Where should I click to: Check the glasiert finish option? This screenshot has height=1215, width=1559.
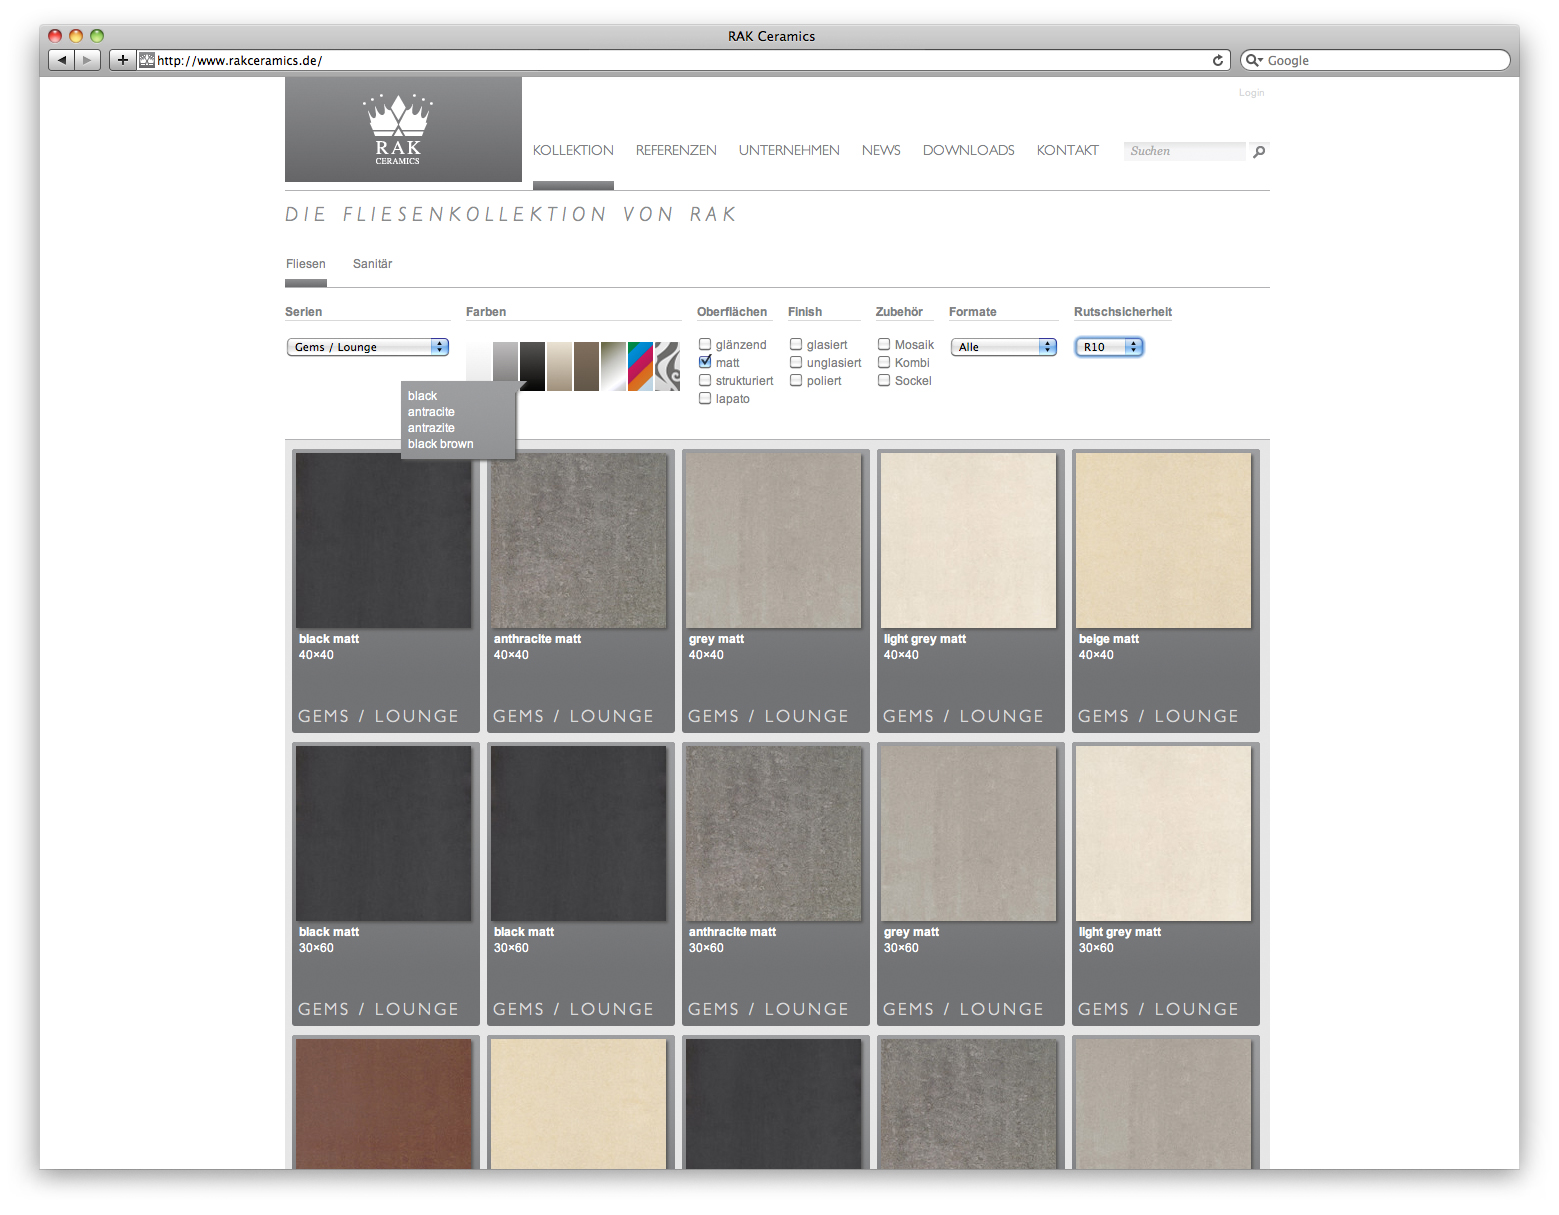796,344
